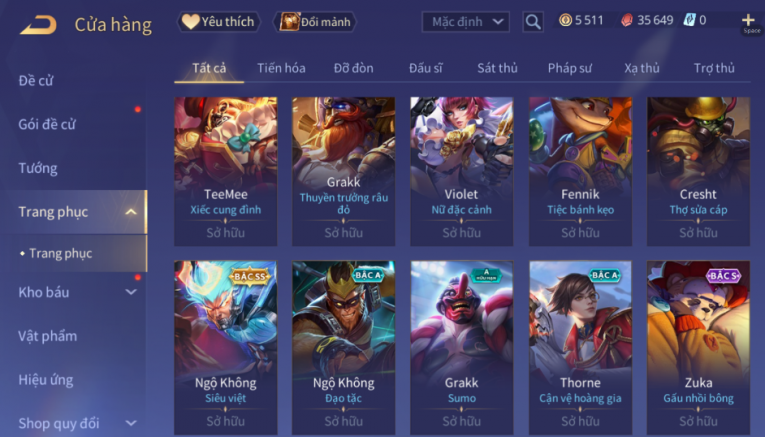This screenshot has width=765, height=437.
Task: Switch to the Pháp sư tab
Action: point(569,68)
